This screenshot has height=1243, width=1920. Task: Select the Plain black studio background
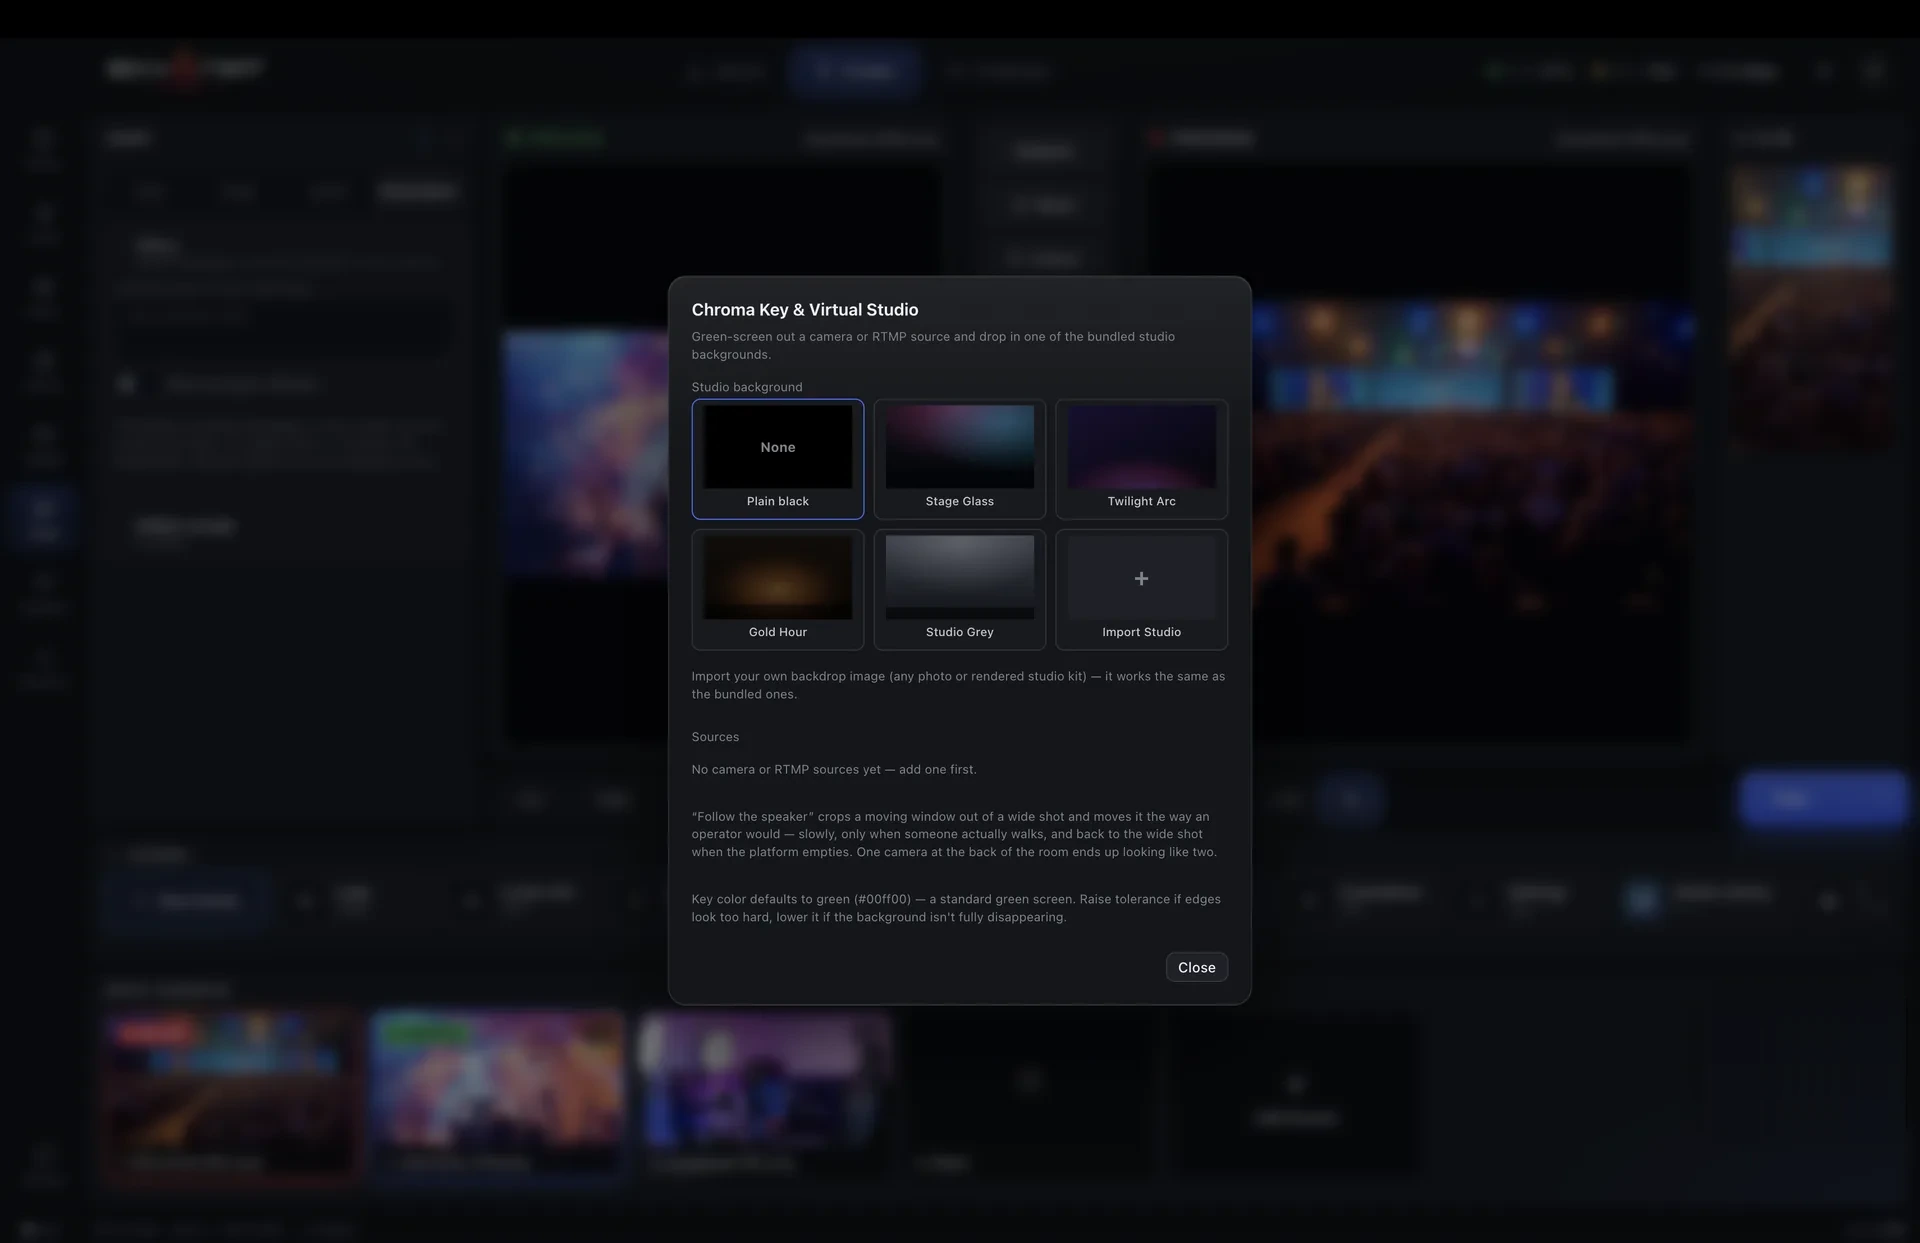coord(777,459)
